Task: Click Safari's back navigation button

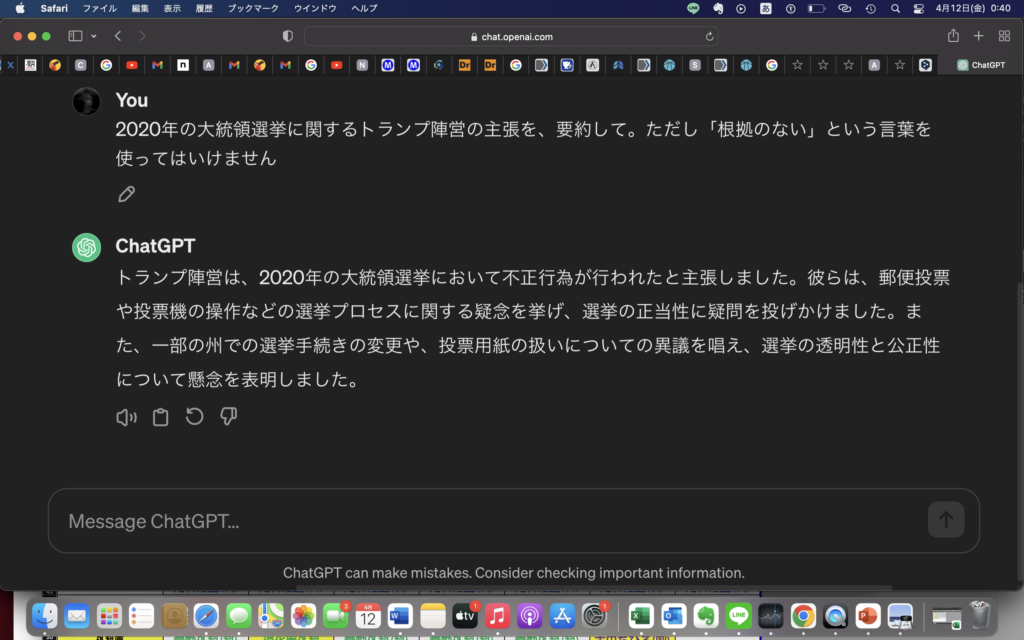Action: pyautogui.click(x=116, y=35)
